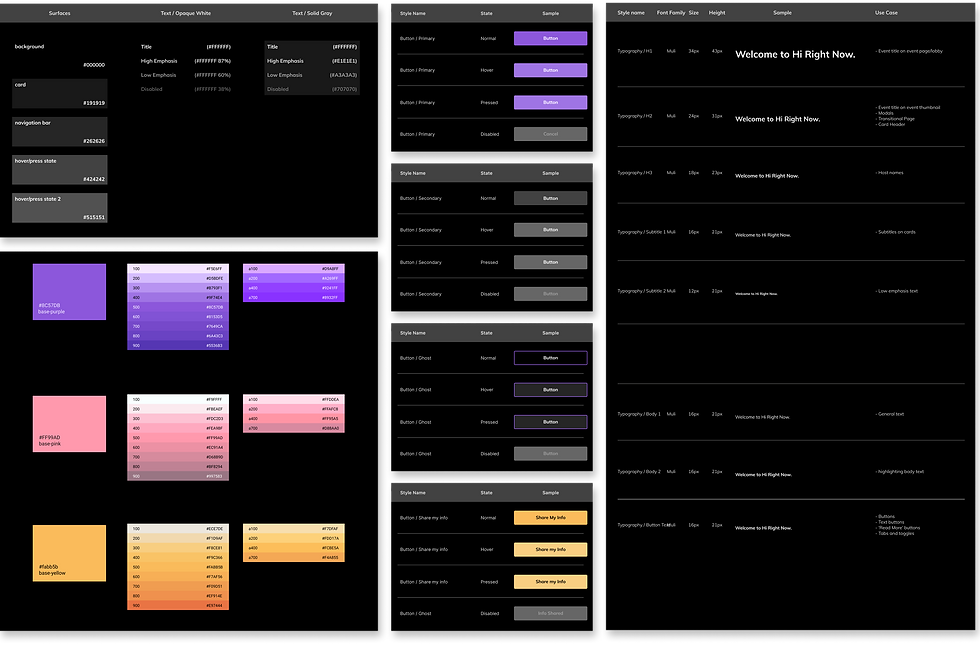
Task: Click the Typography / H2 style name
Action: 634,116
